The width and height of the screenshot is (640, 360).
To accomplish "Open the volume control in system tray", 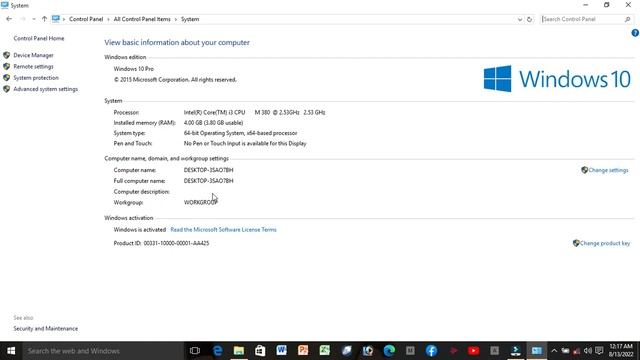I will click(588, 351).
